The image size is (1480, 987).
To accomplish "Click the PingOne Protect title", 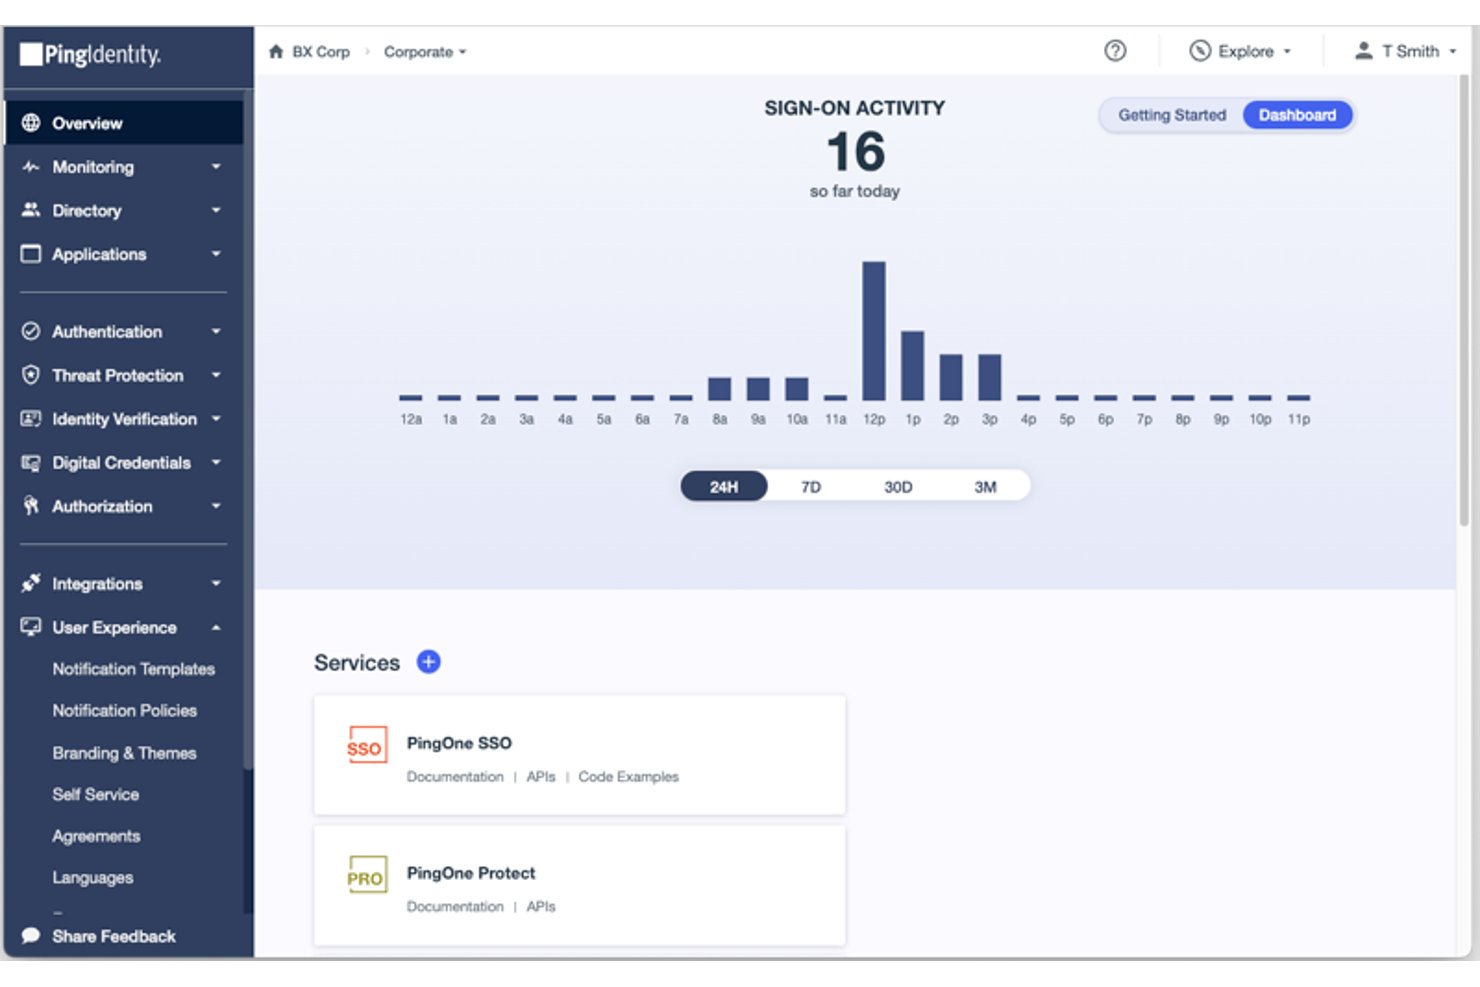I will click(x=471, y=873).
